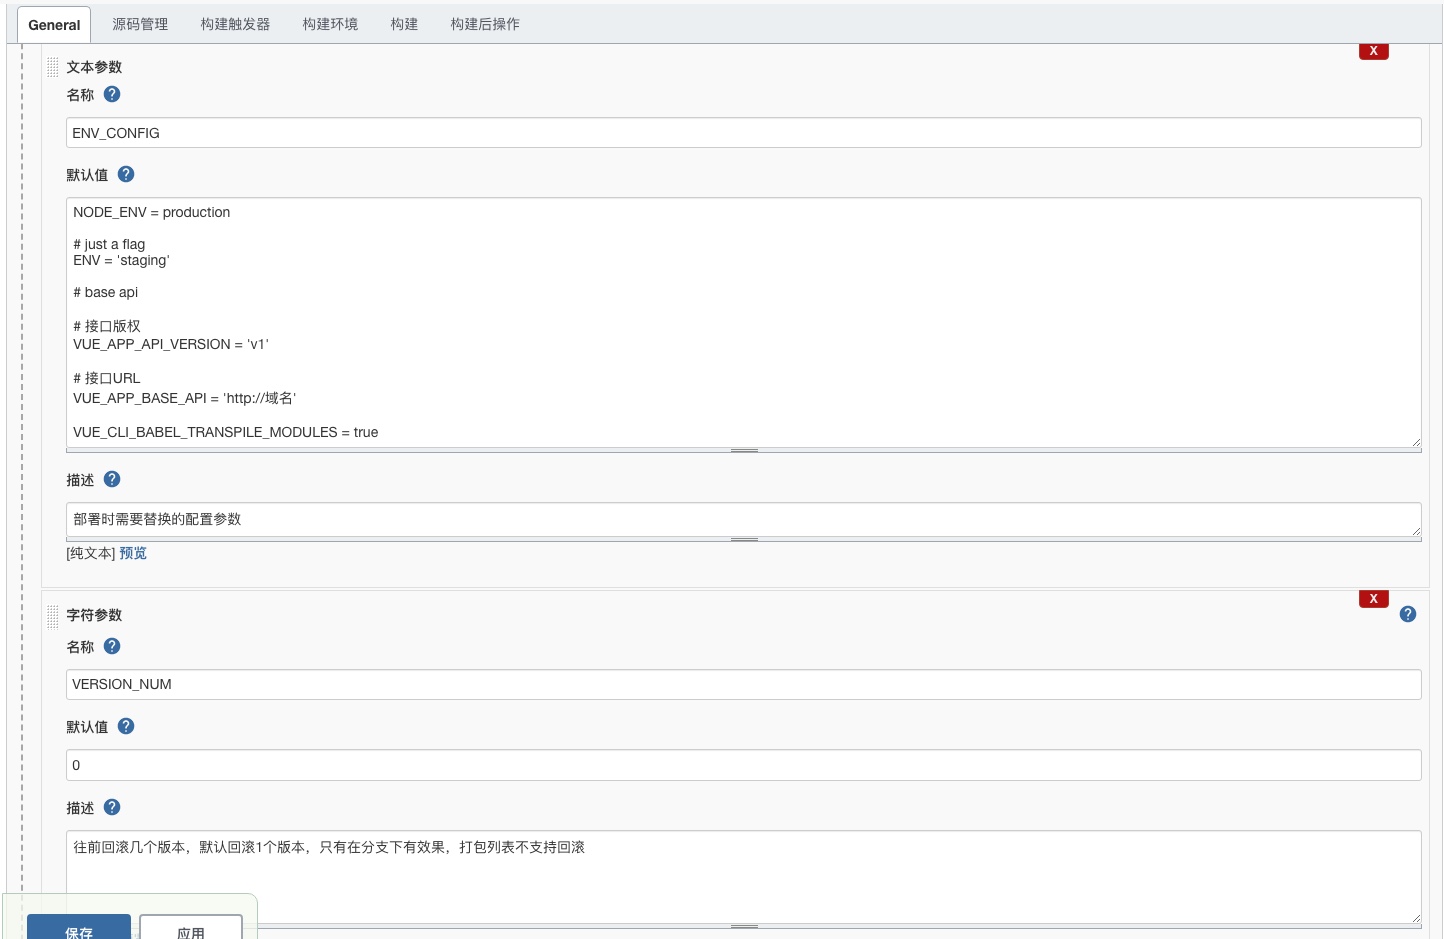Focus the default value field containing 0
Image resolution: width=1444 pixels, height=939 pixels.
tap(744, 765)
